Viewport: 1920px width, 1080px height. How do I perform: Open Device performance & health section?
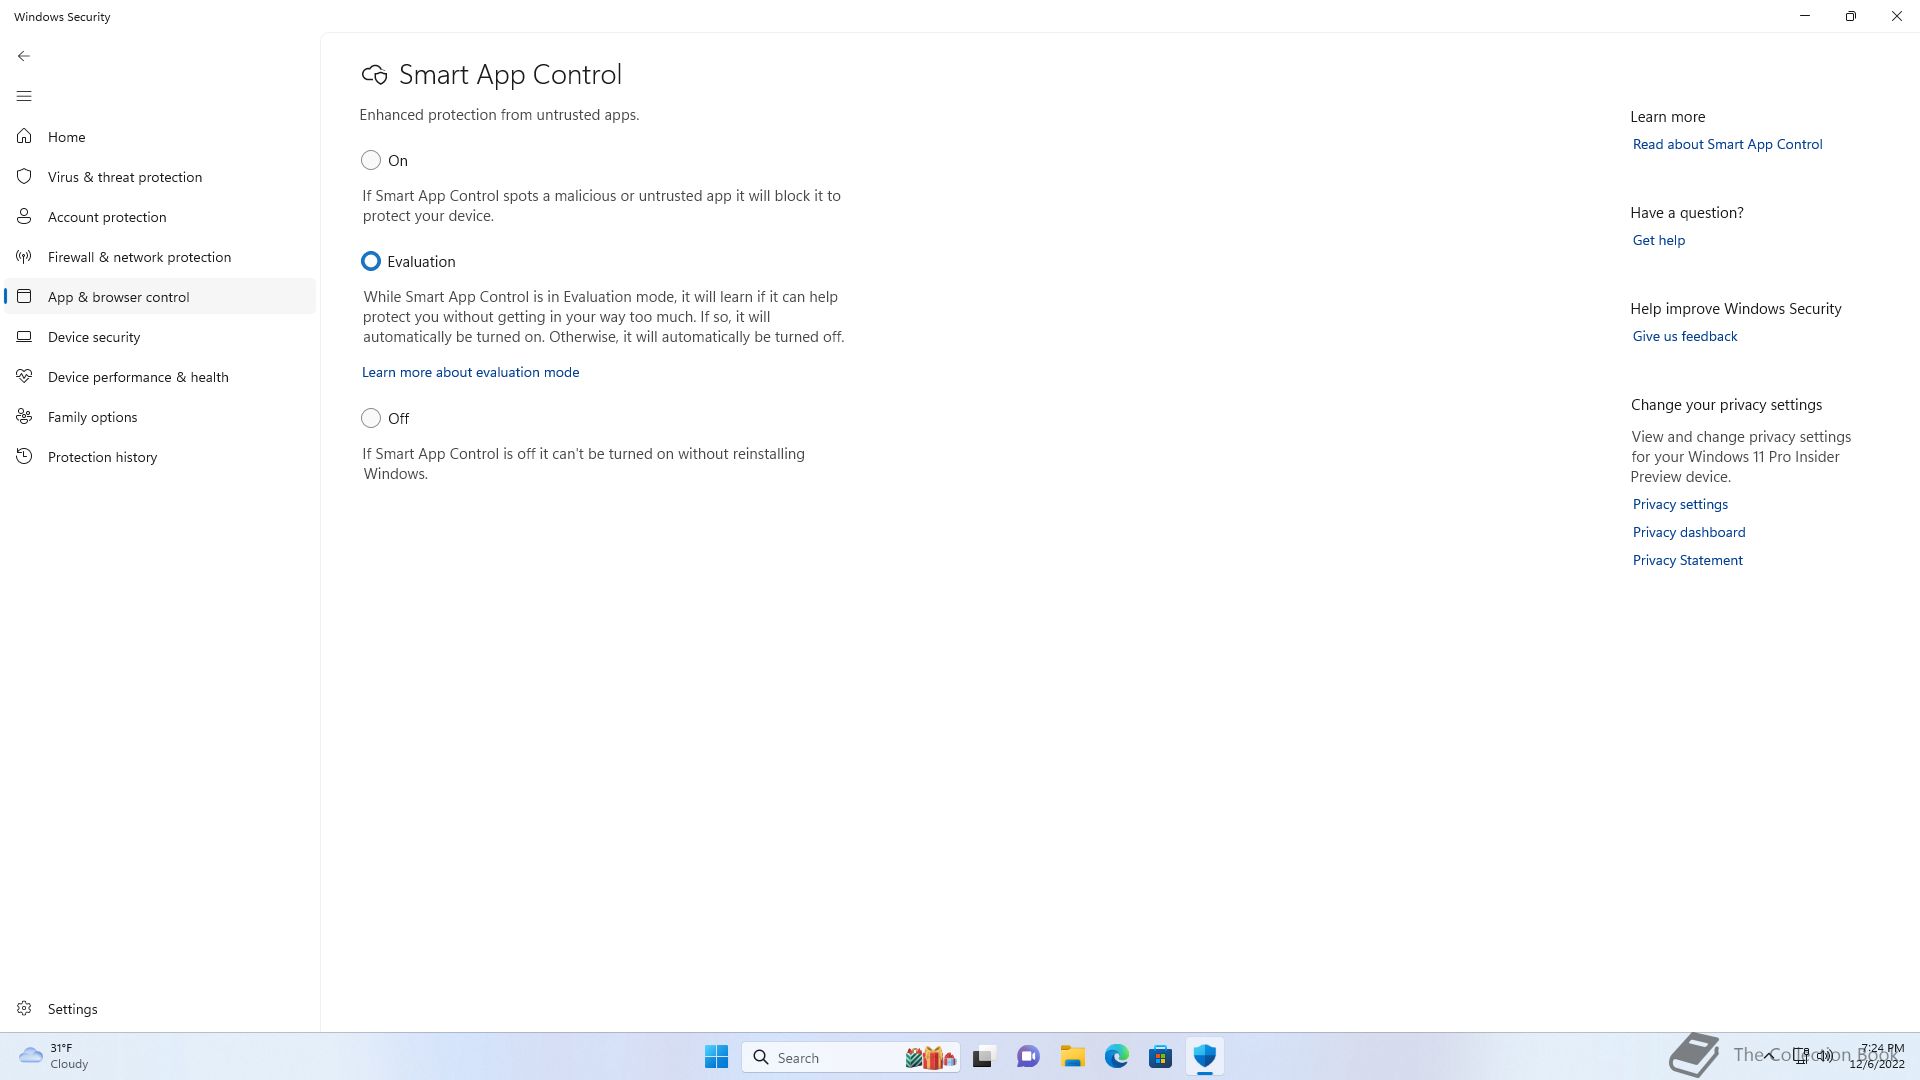[160, 376]
